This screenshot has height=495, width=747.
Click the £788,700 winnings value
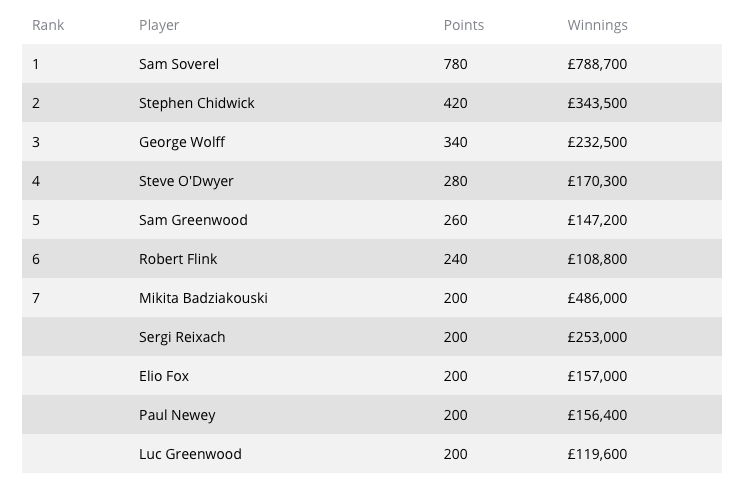coord(597,64)
